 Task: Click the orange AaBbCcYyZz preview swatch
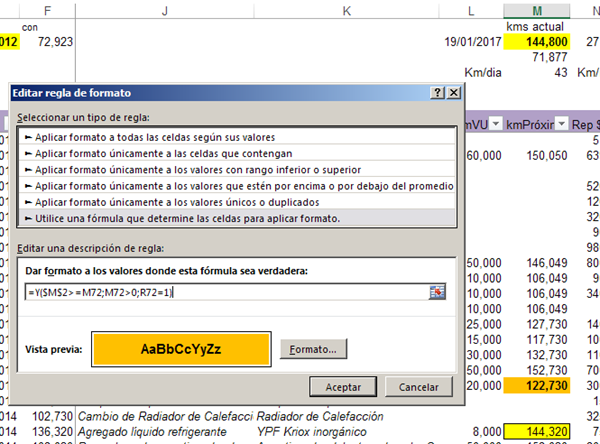coord(181,349)
